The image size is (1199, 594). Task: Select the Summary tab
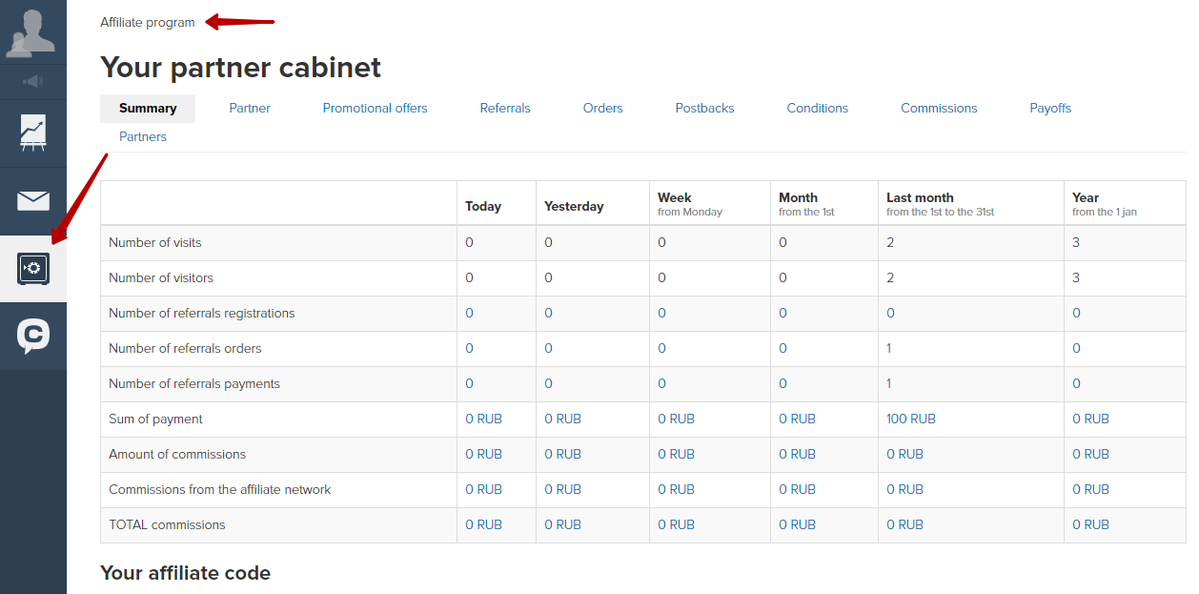click(x=148, y=109)
